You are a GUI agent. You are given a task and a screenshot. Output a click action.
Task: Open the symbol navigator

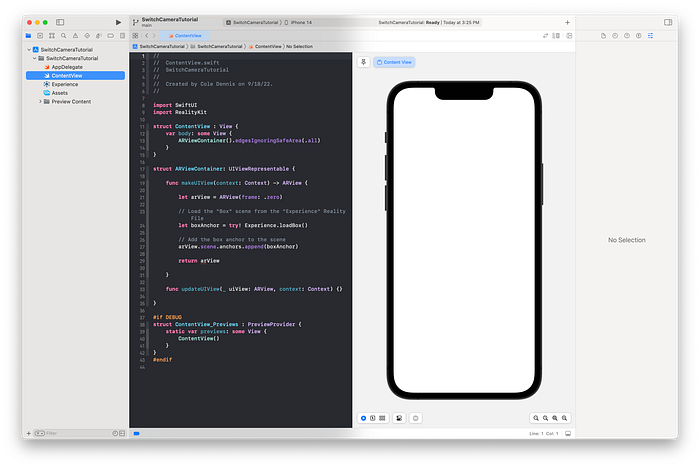(x=52, y=36)
